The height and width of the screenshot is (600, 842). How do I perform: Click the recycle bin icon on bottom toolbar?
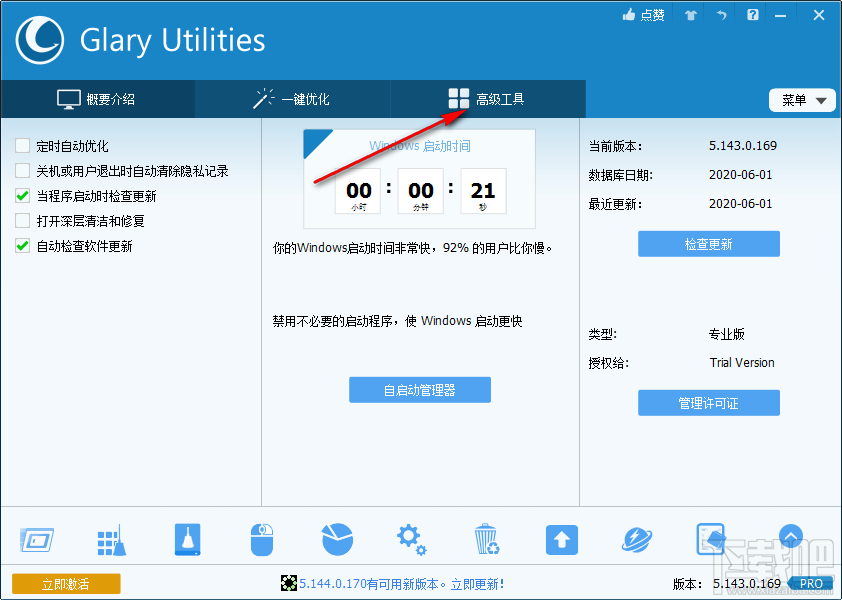tap(487, 539)
